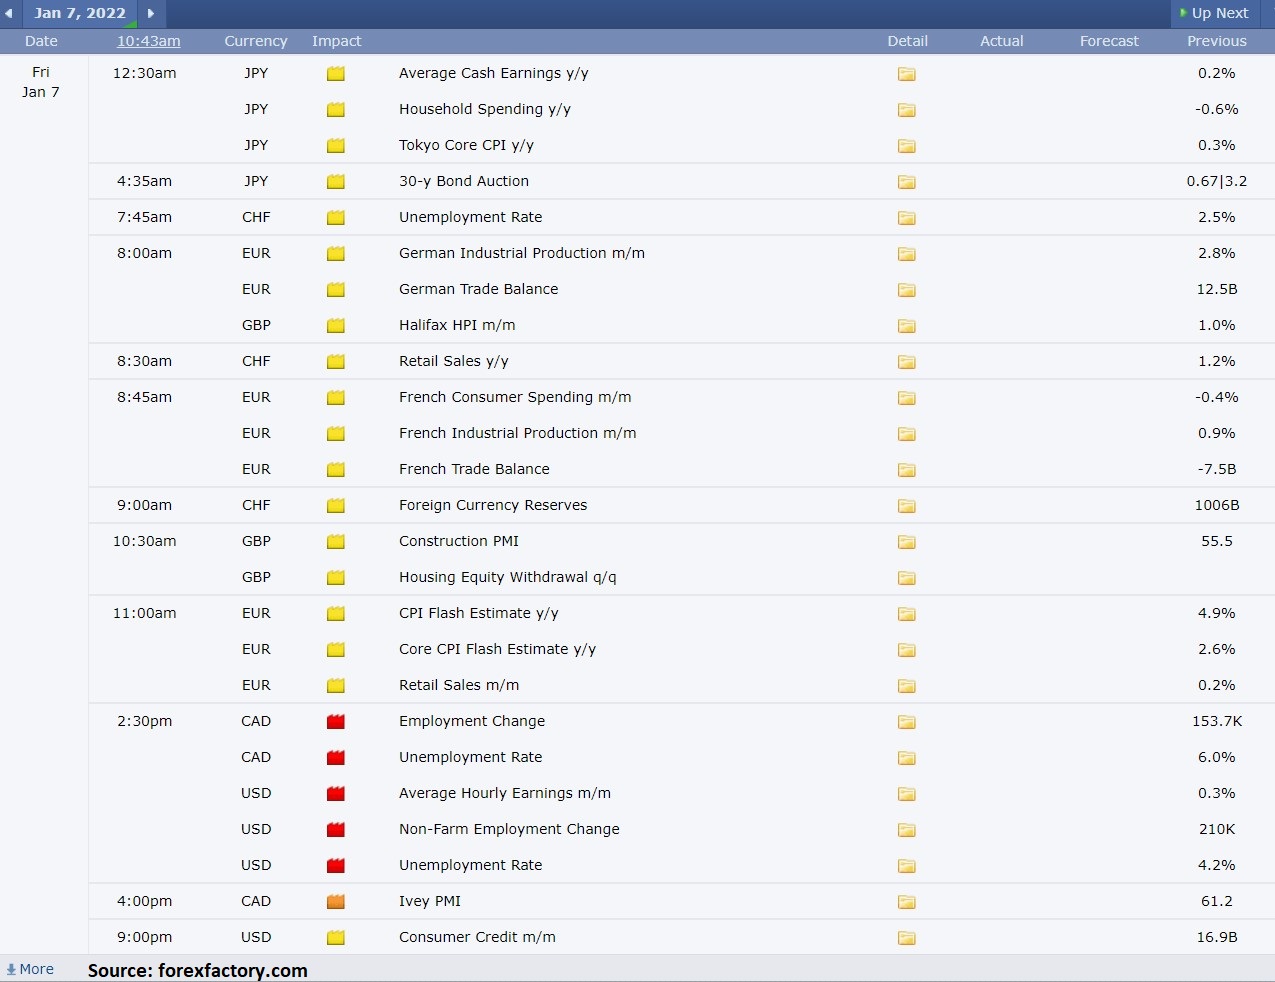
Task: Click red impact icon for Non-Farm Employment Change
Action: coord(336,829)
